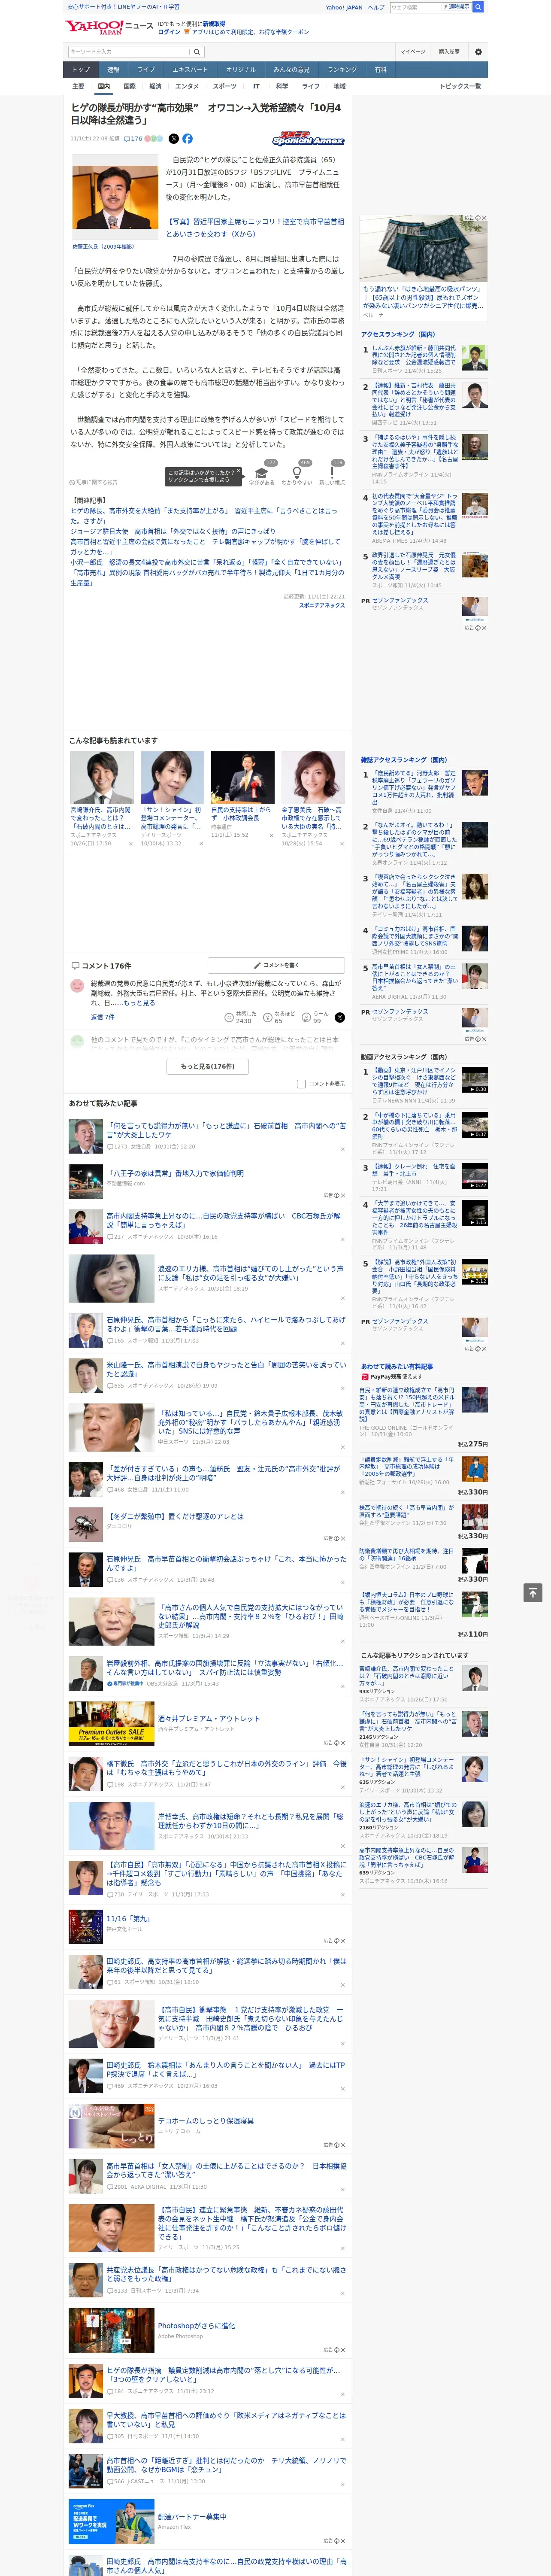Image resolution: width=551 pixels, height=2576 pixels.
Task: Click the ログイン link
Action: point(169,32)
